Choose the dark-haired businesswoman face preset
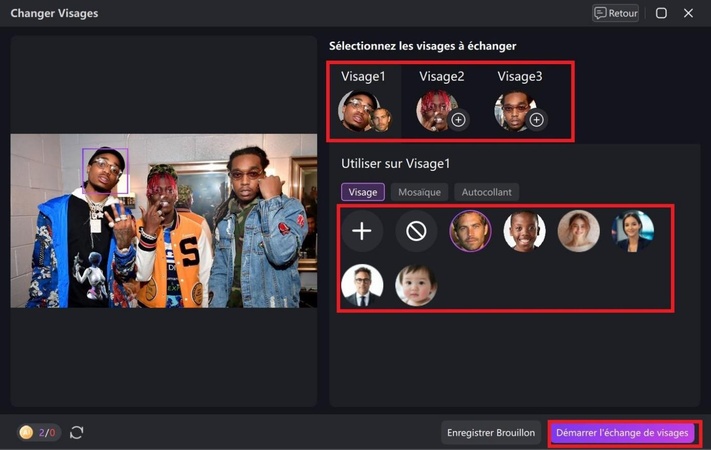 pyautogui.click(x=633, y=231)
